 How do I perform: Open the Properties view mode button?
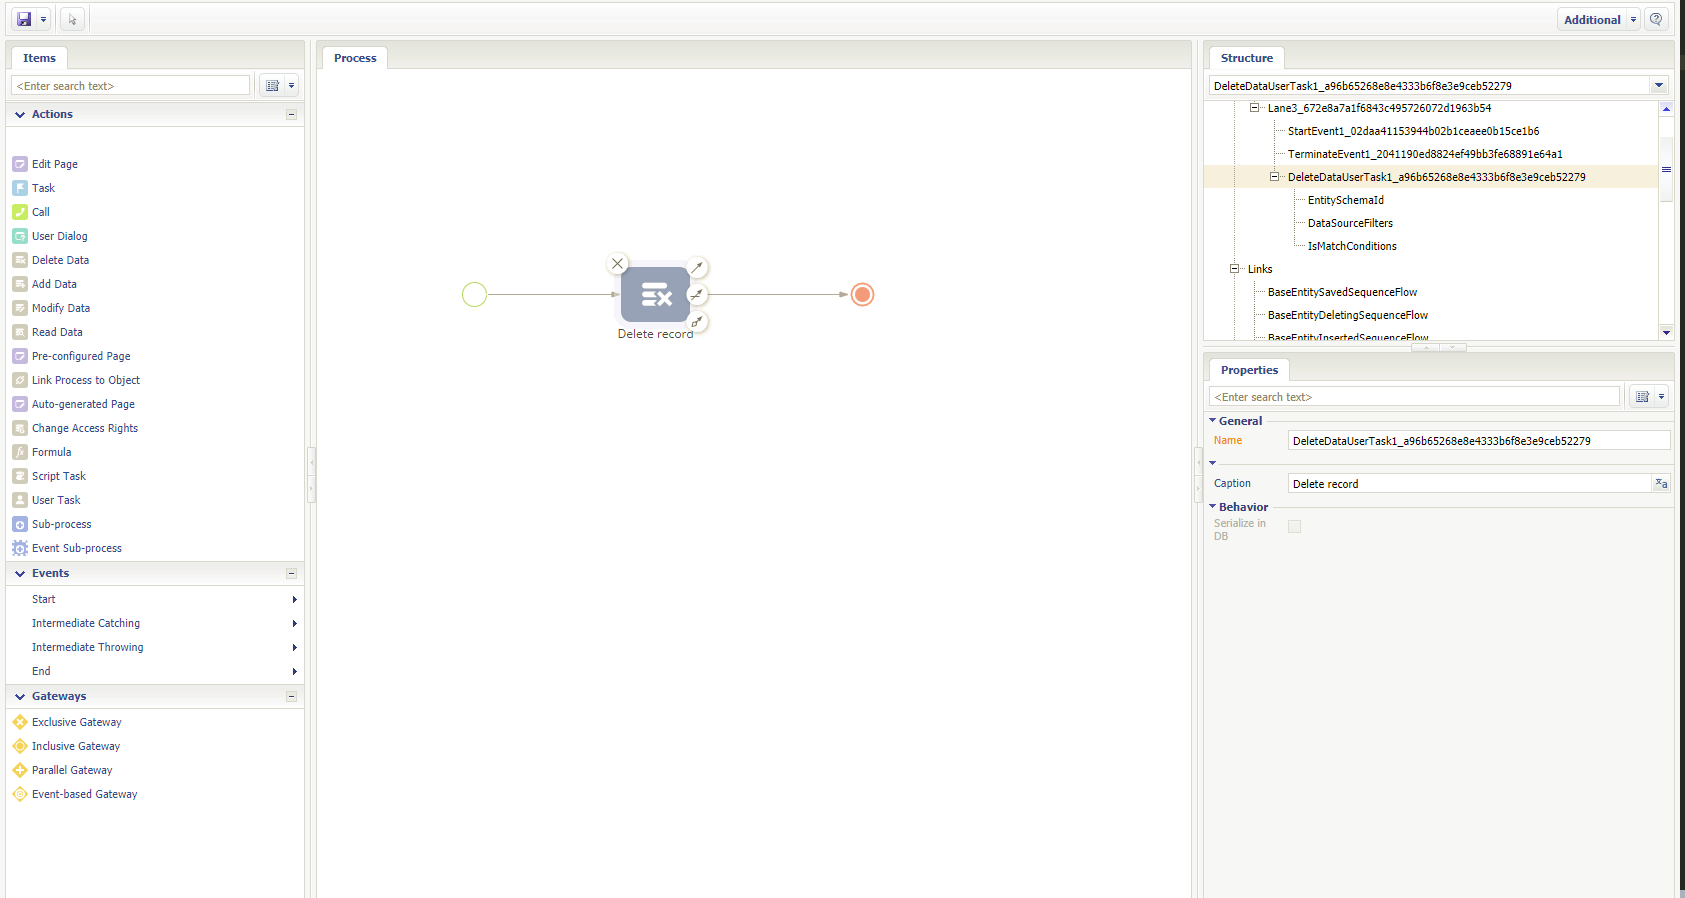click(x=1649, y=397)
